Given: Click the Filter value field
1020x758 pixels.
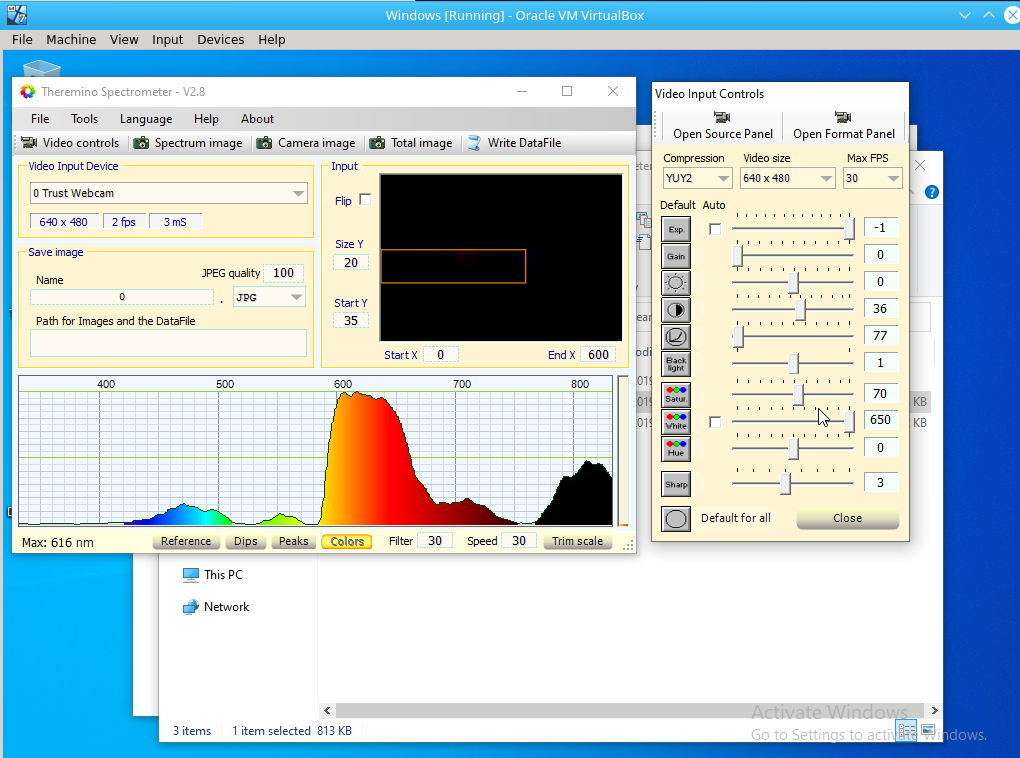Looking at the screenshot, I should click(435, 541).
